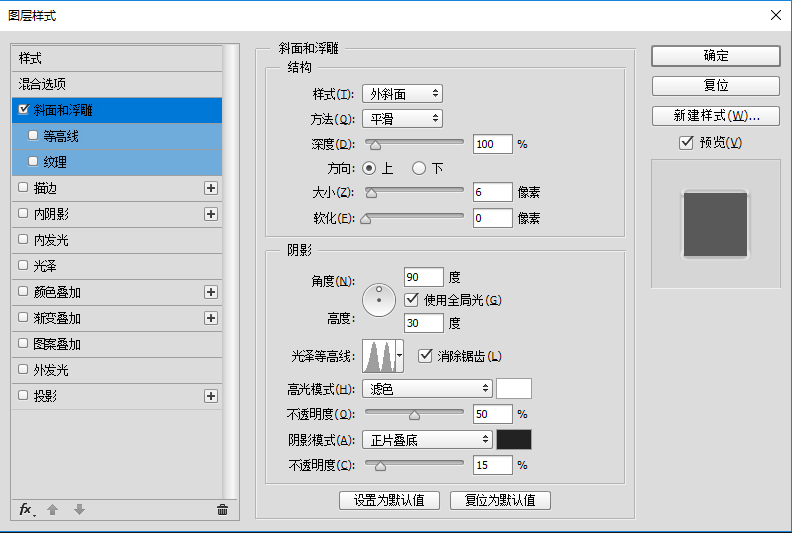
Task: Open 混合选项 settings
Action: click(x=117, y=84)
